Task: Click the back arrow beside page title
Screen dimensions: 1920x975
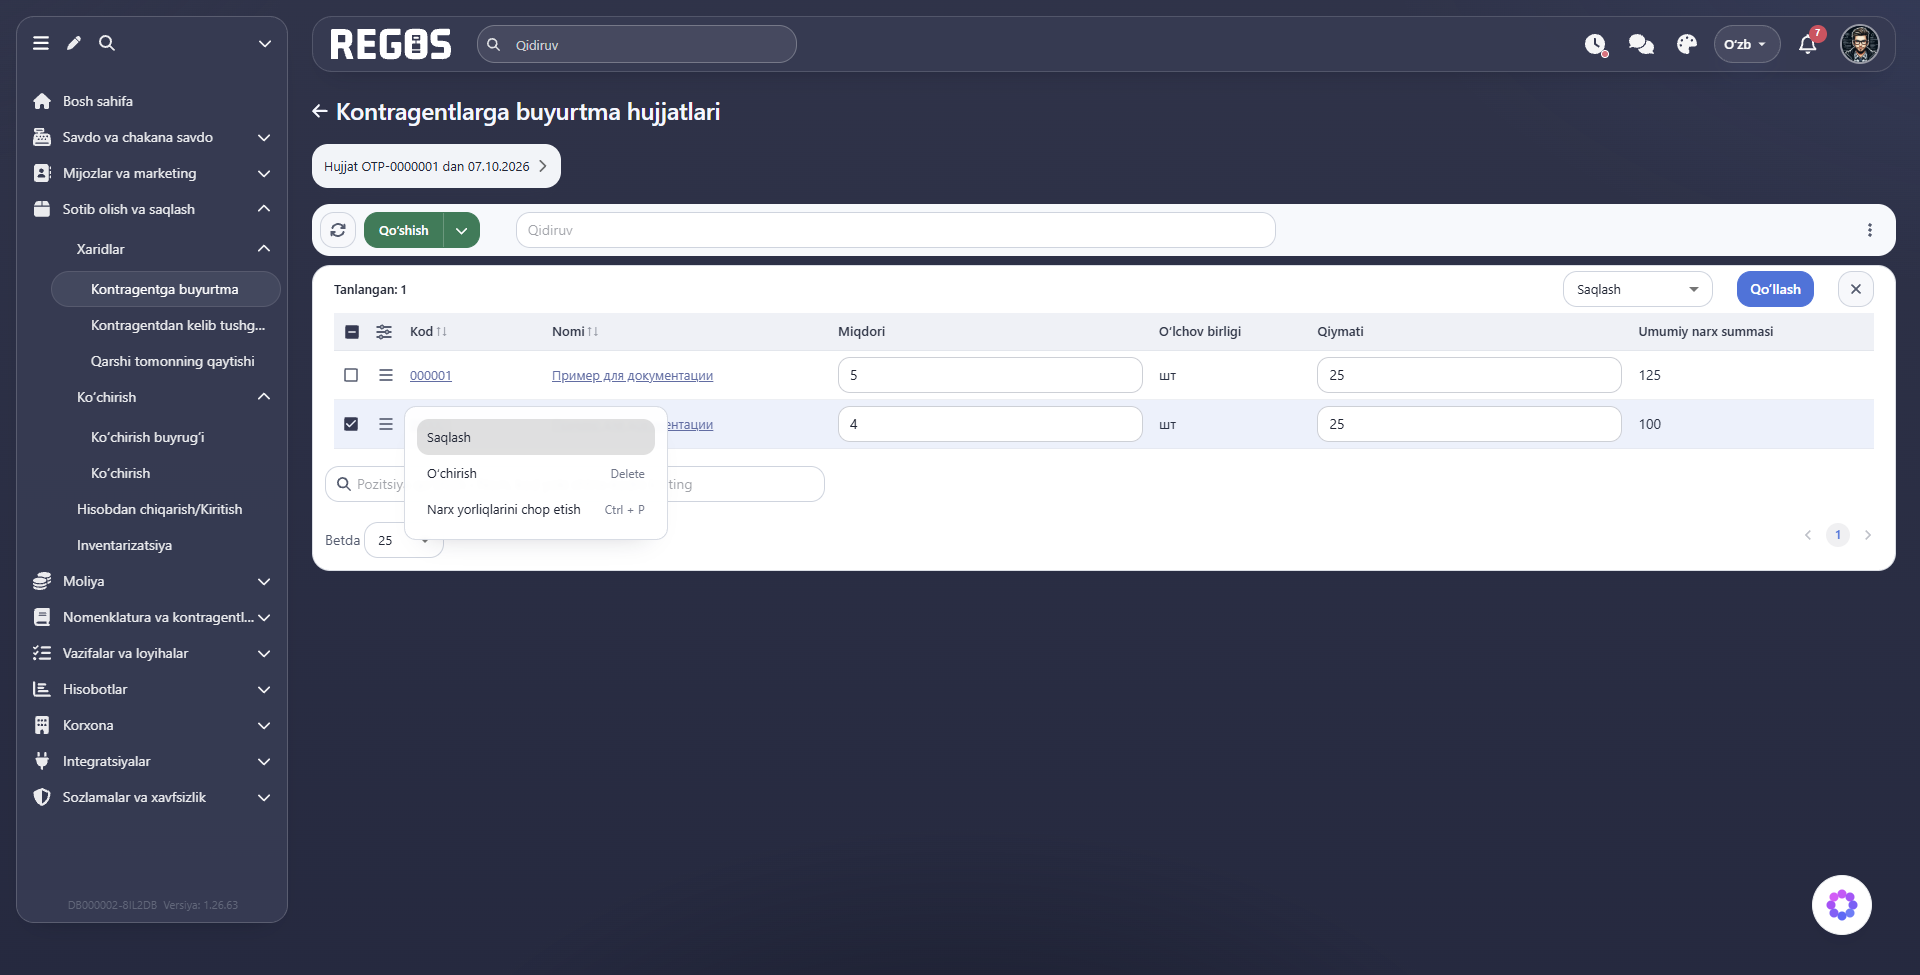Action: pyautogui.click(x=320, y=111)
